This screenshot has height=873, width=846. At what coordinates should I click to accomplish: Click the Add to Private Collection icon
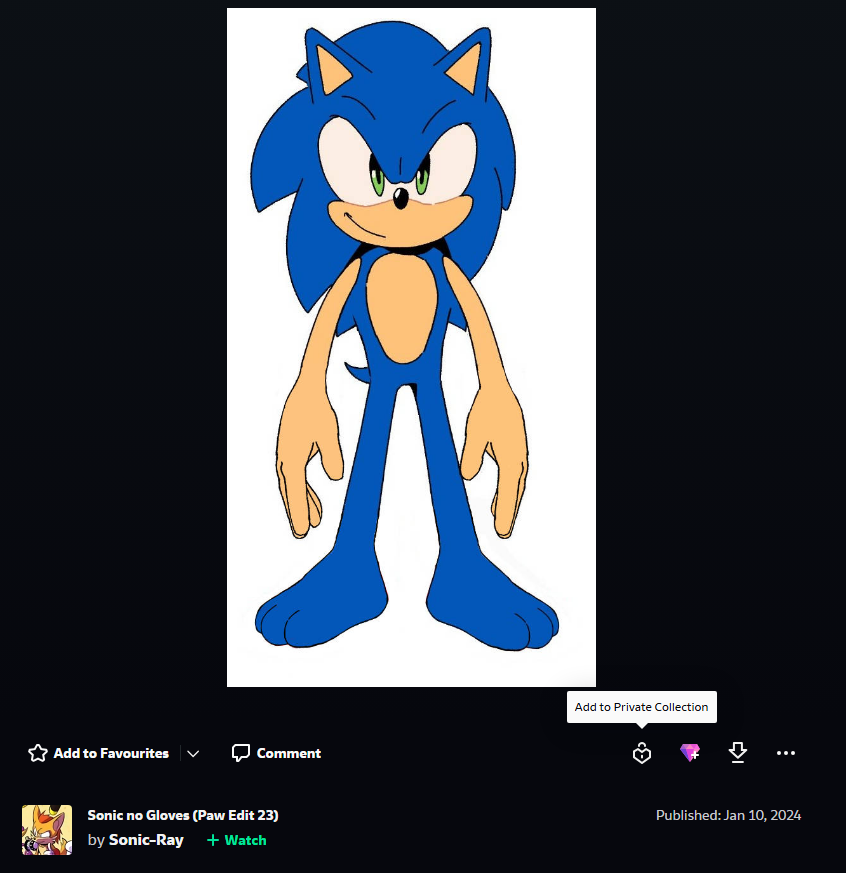[x=642, y=753]
